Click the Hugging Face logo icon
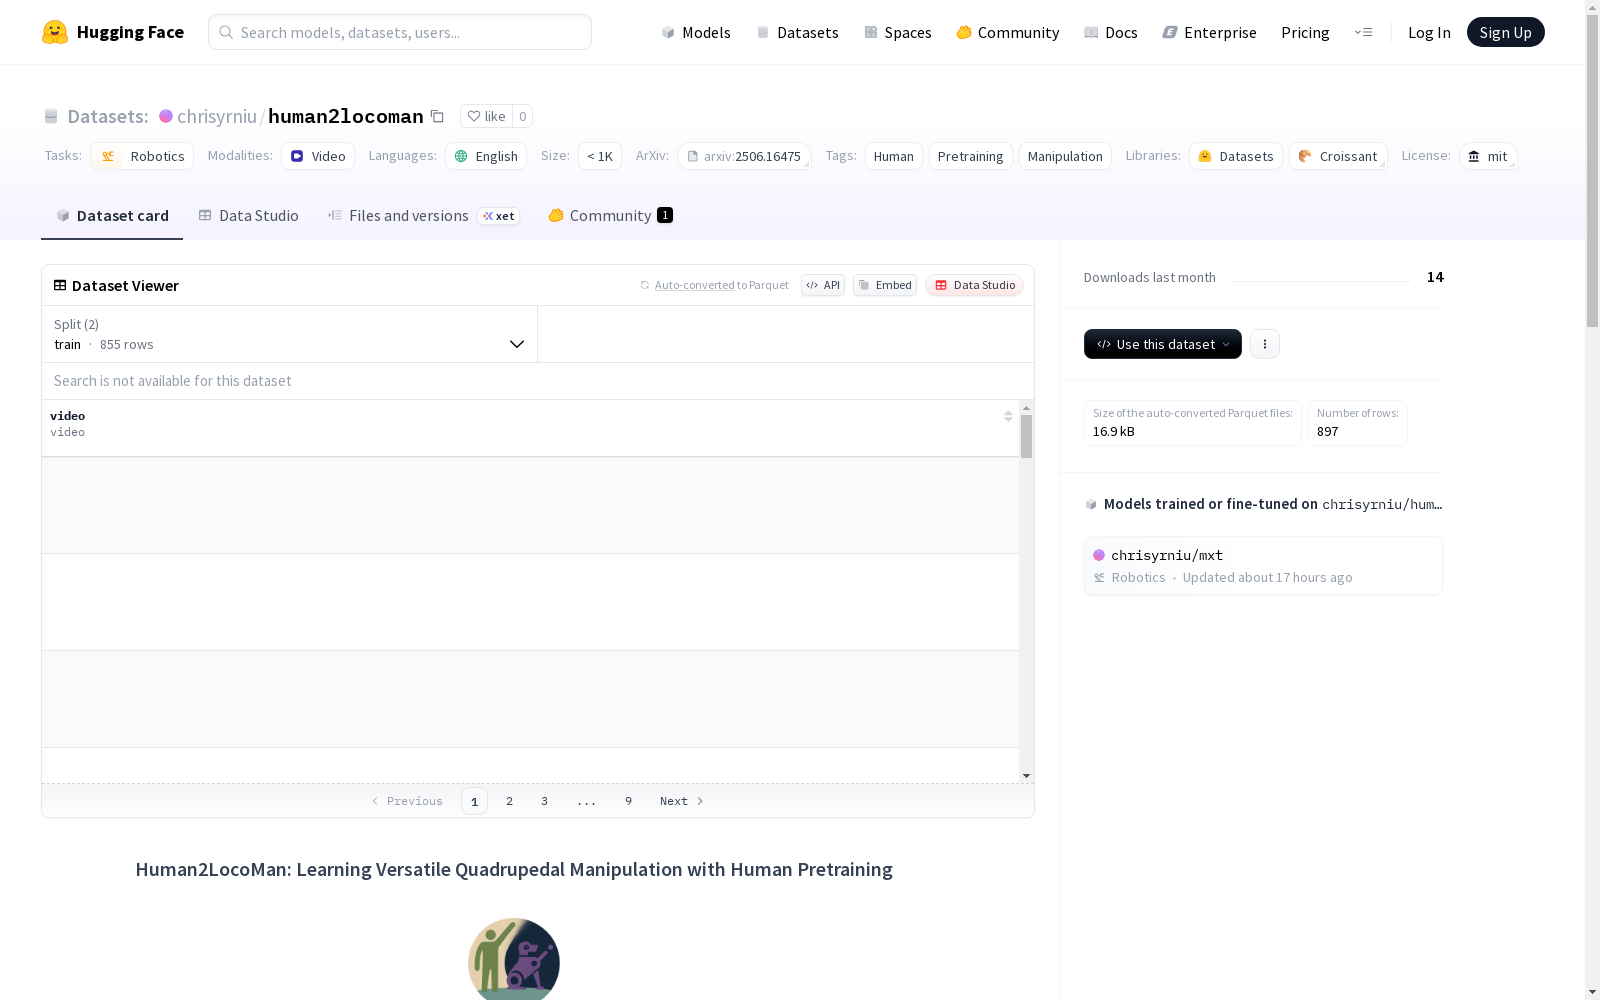 tap(55, 32)
